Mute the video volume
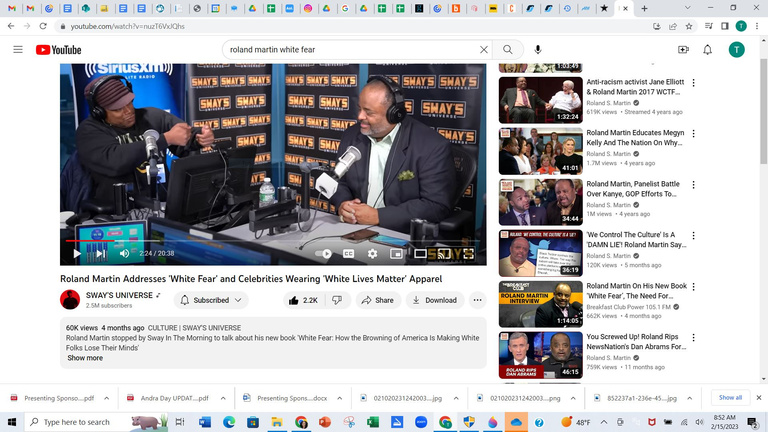 pos(125,254)
